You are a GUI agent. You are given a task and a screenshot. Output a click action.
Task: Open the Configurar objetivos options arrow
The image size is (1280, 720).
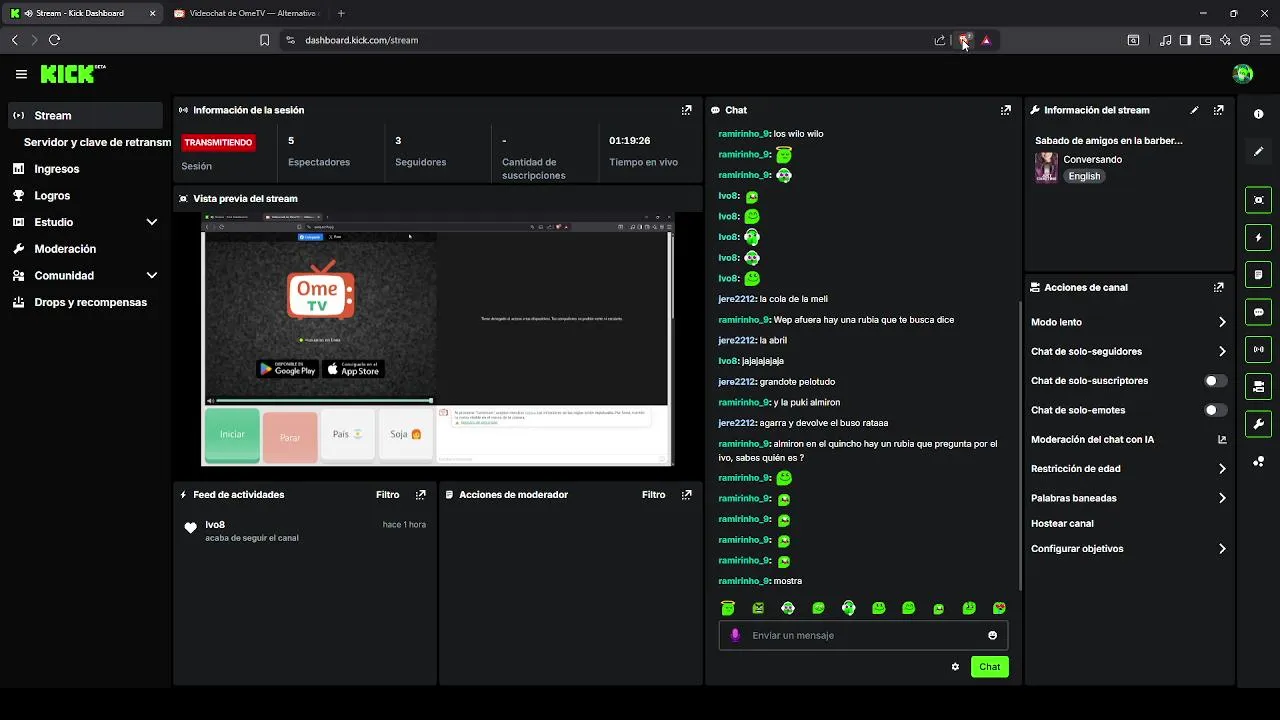[x=1221, y=549]
